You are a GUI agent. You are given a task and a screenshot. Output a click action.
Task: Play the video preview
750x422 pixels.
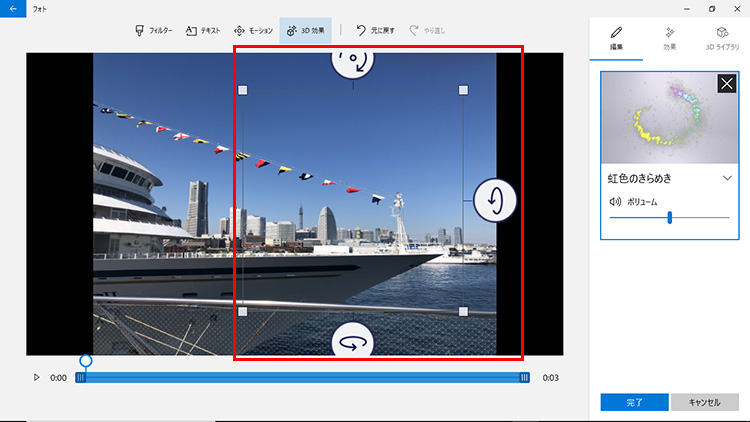[x=37, y=378]
